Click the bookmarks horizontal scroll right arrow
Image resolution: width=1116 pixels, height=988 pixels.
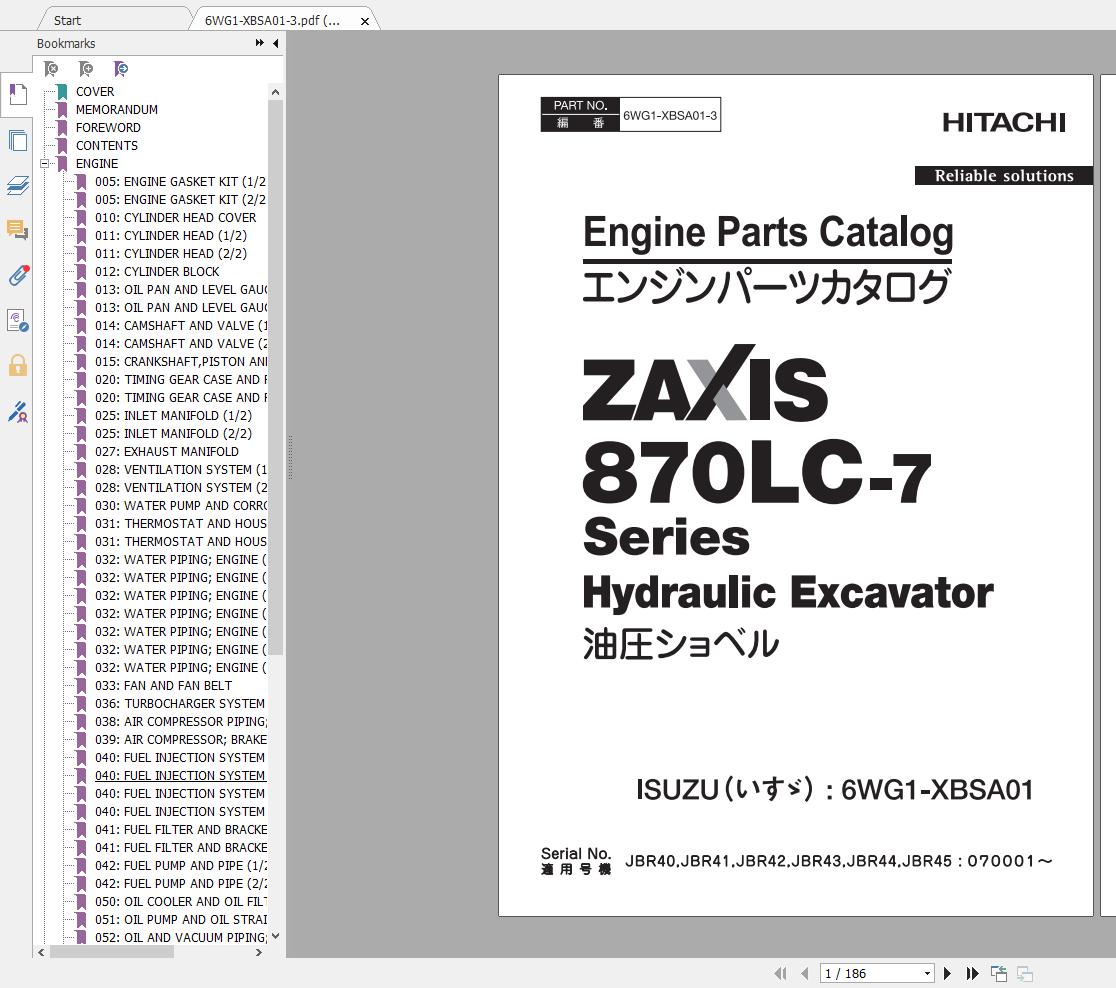(258, 952)
